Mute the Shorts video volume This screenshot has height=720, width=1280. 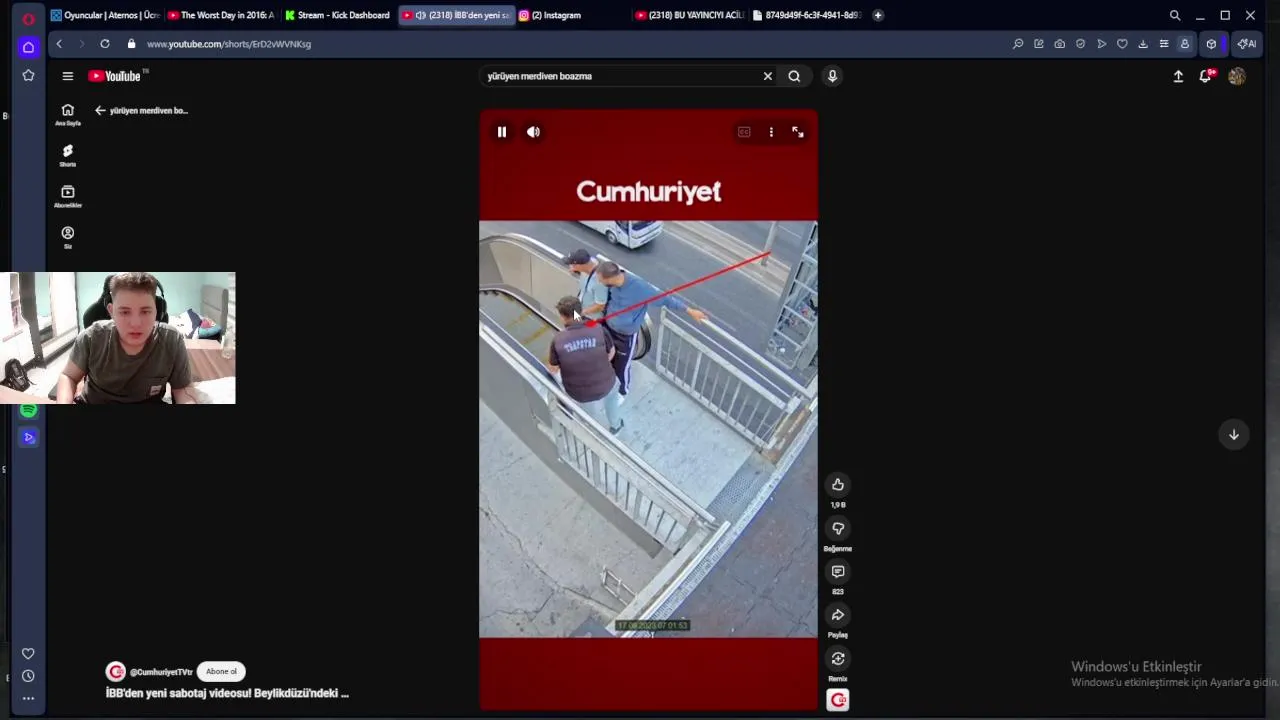[x=533, y=132]
